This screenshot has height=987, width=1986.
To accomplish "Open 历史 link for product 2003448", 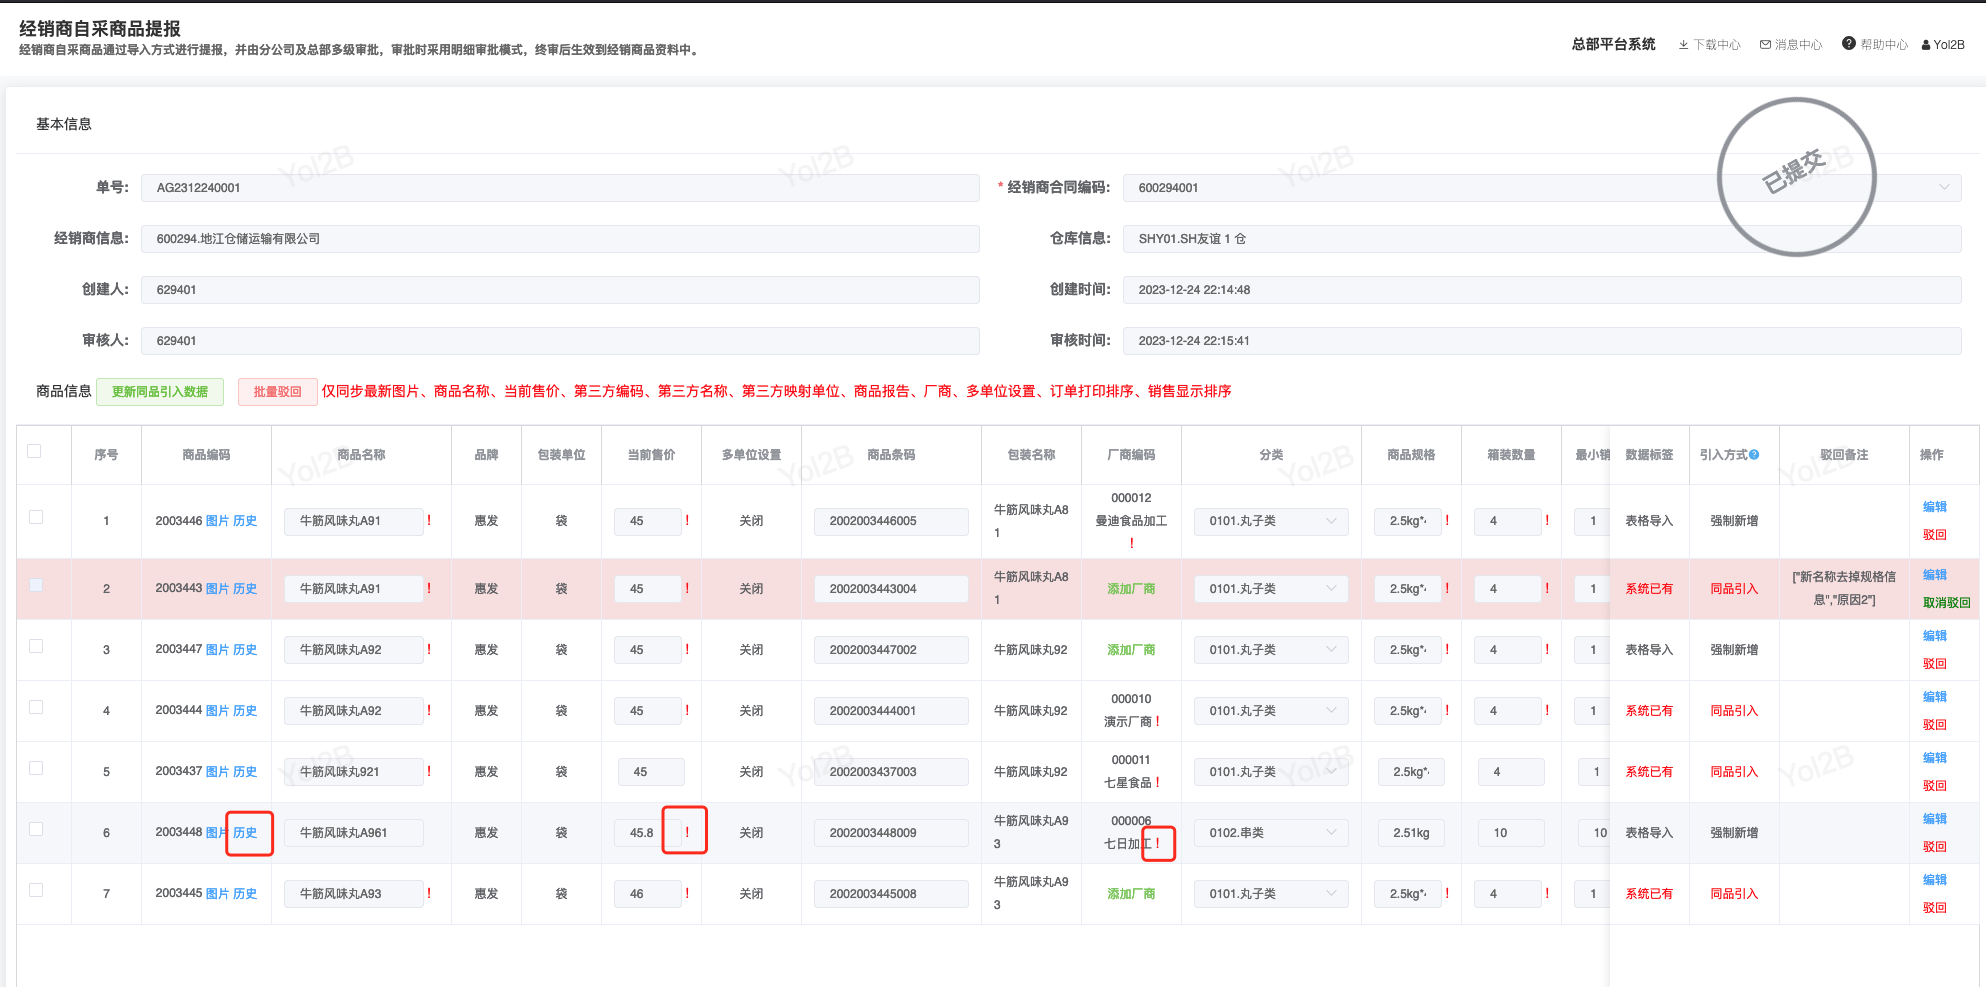I will point(245,833).
